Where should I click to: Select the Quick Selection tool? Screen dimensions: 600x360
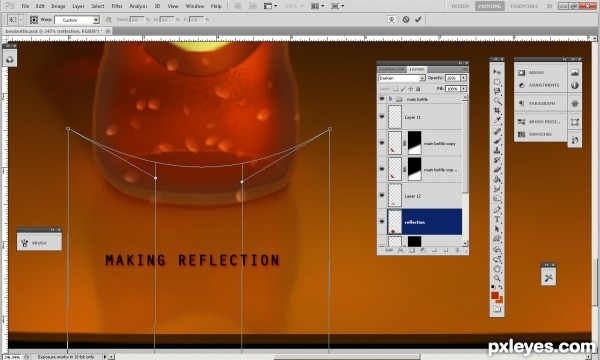pyautogui.click(x=497, y=101)
